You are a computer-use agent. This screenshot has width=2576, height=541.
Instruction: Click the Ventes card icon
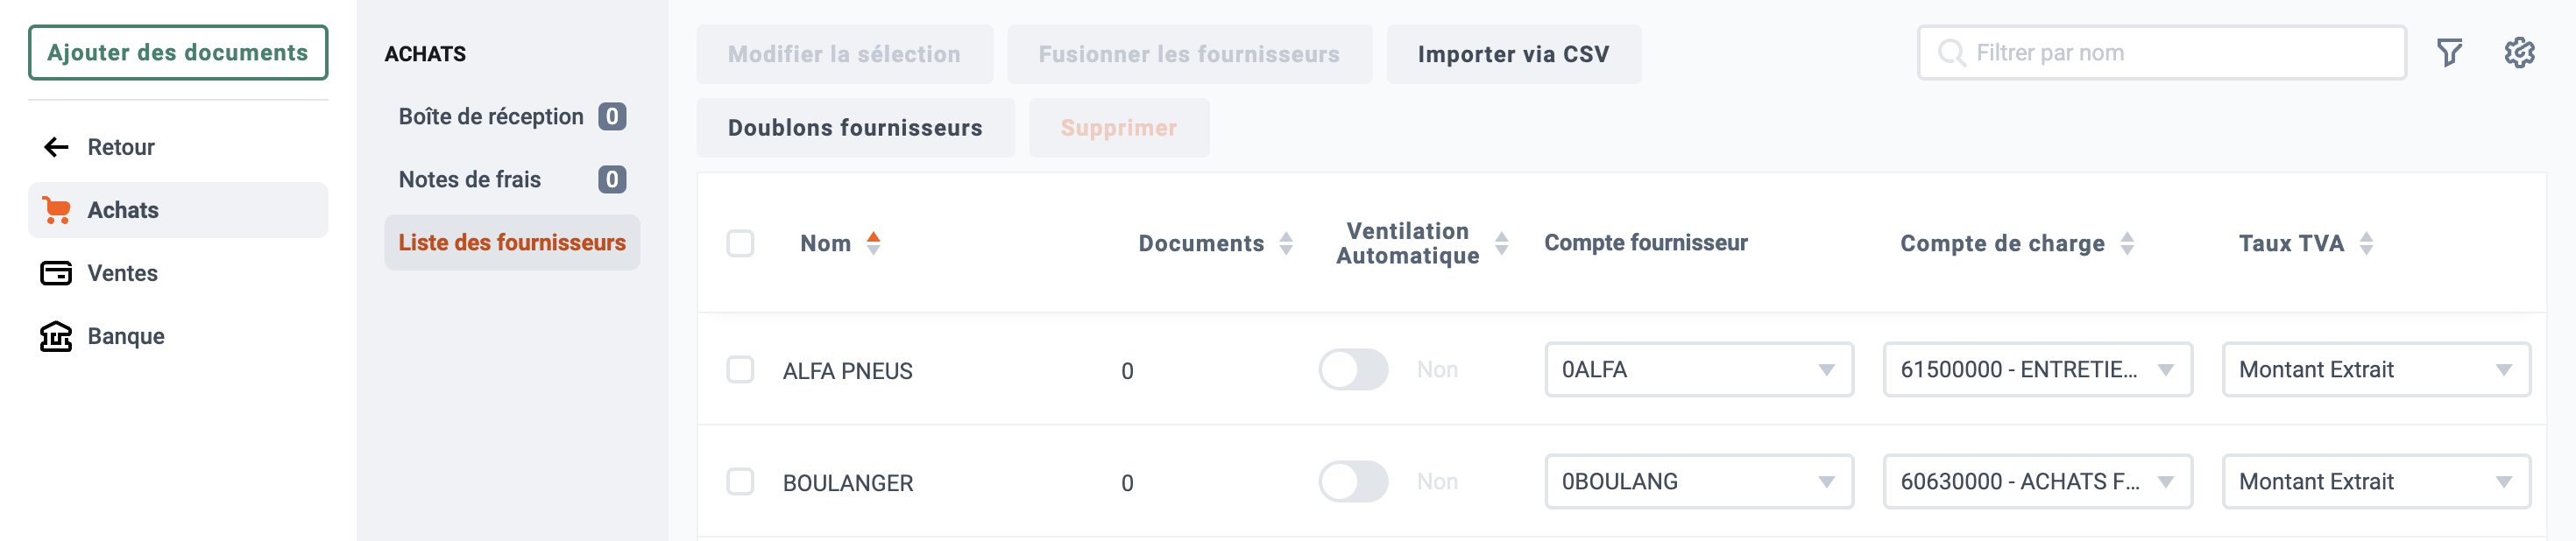[56, 273]
